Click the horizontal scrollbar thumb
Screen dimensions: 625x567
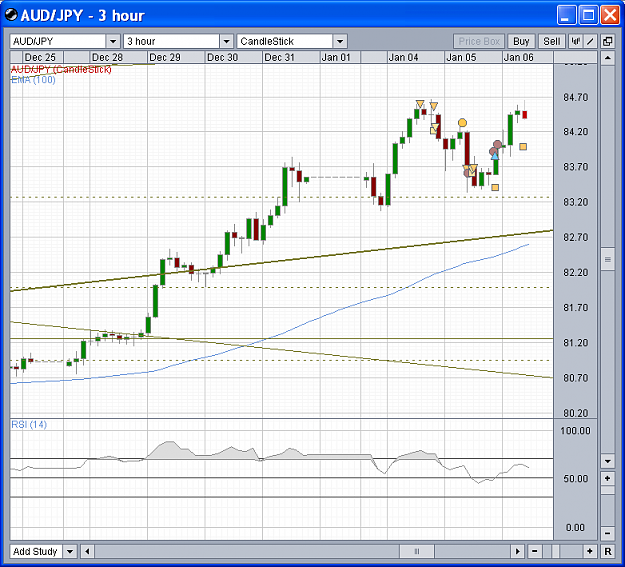tap(417, 552)
